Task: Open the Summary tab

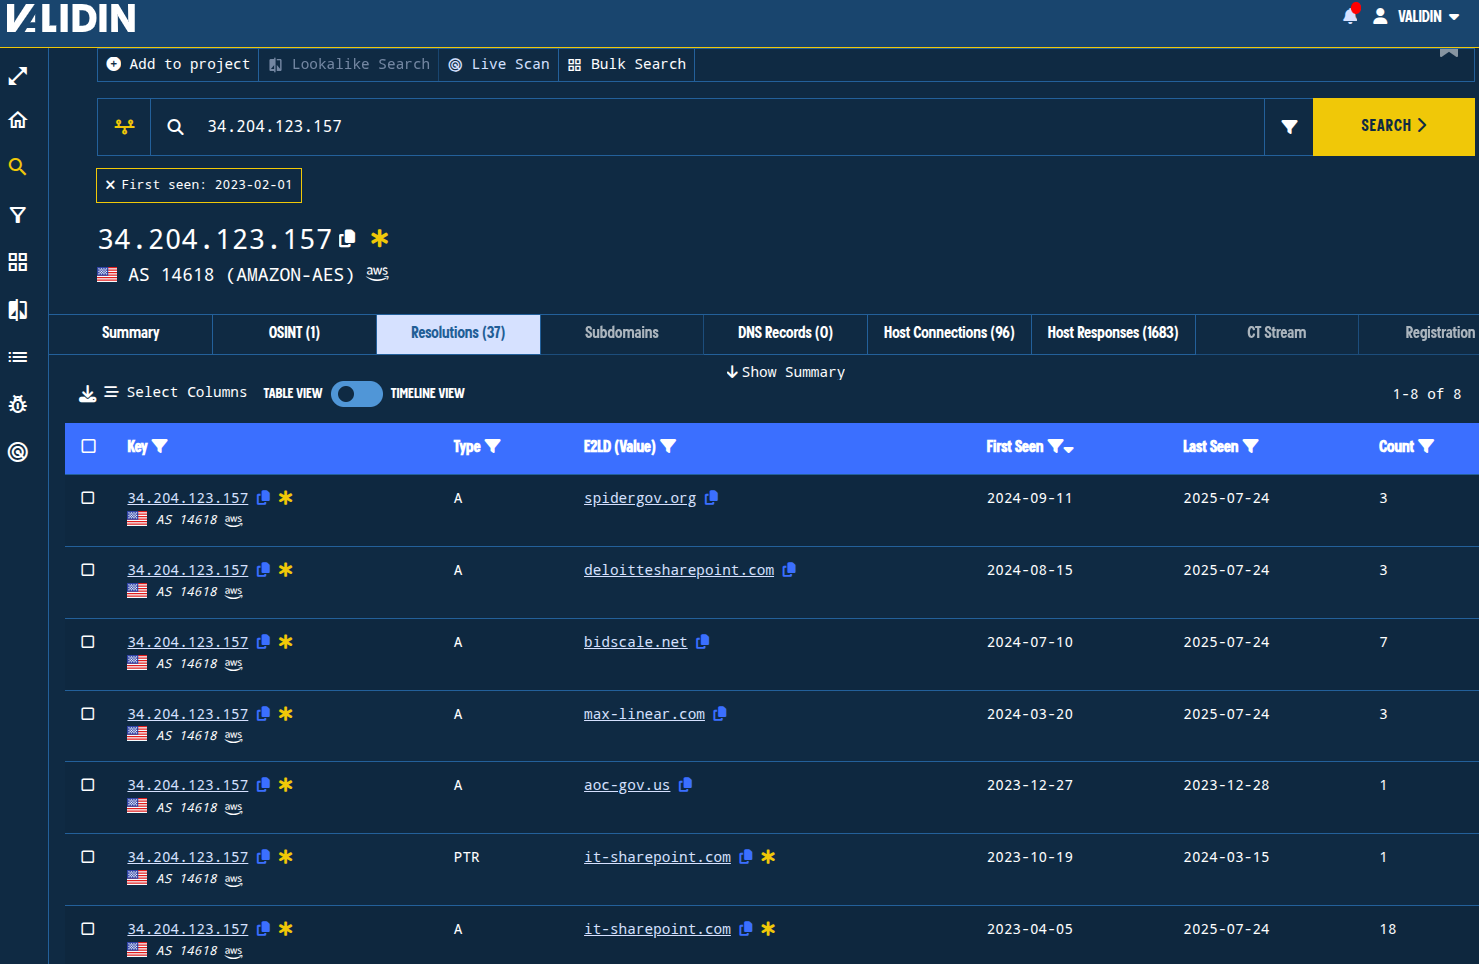Action: tap(131, 333)
